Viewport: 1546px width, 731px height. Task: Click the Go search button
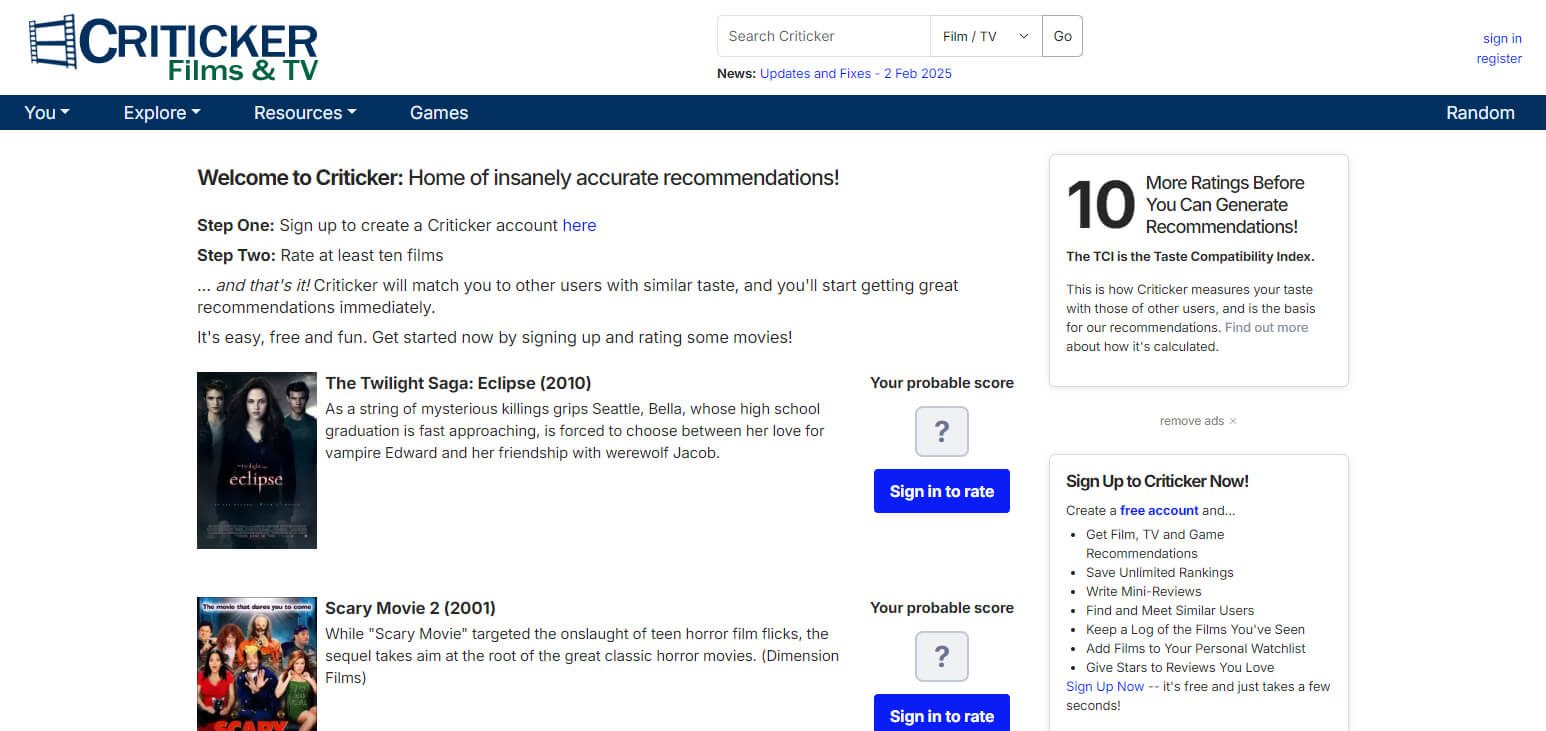click(x=1062, y=36)
